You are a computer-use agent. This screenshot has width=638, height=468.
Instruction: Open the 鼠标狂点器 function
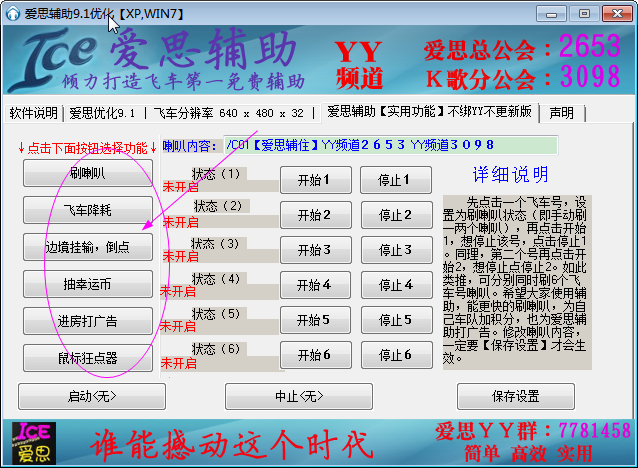pos(88,358)
